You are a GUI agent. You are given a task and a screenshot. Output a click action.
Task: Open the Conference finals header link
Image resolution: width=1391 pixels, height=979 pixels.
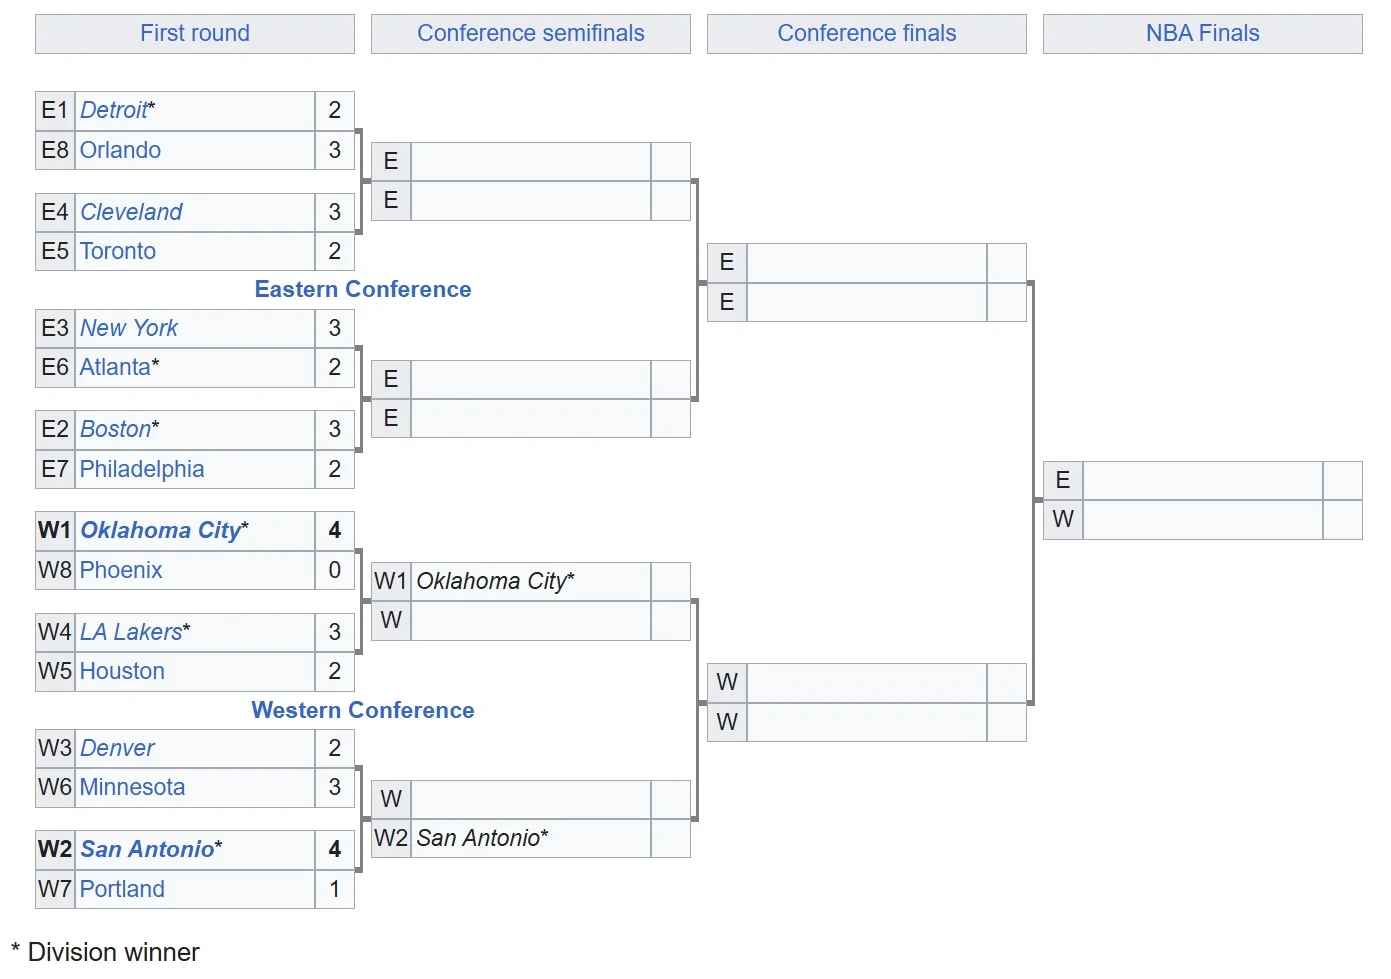pyautogui.click(x=866, y=33)
